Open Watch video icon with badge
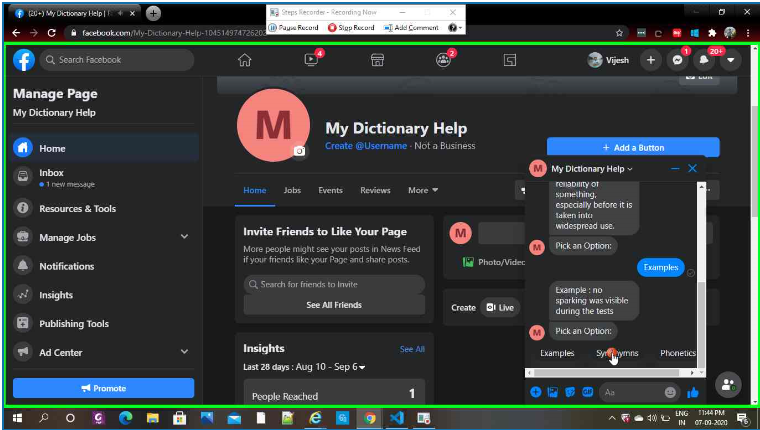The image size is (760, 430). 311,60
